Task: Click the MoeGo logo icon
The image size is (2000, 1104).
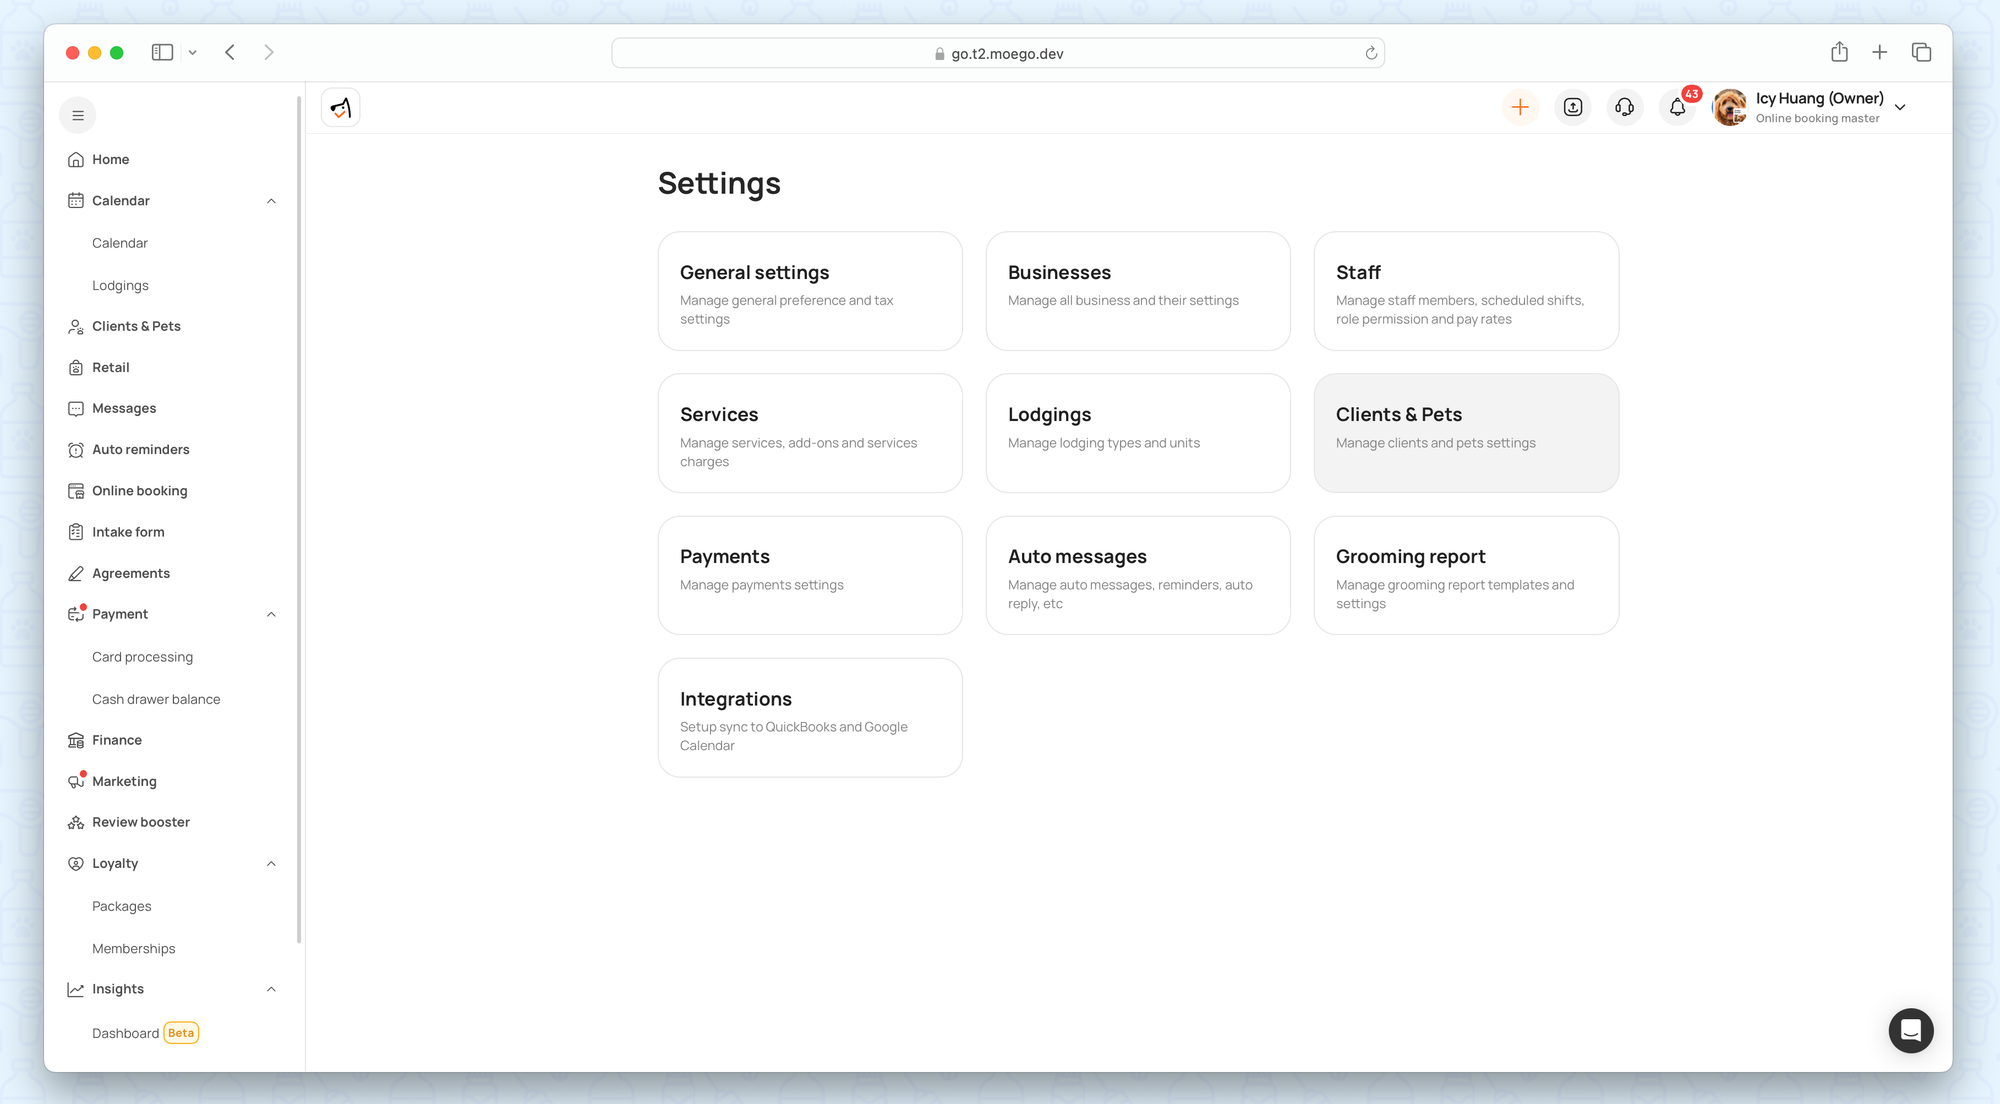Action: coord(341,107)
